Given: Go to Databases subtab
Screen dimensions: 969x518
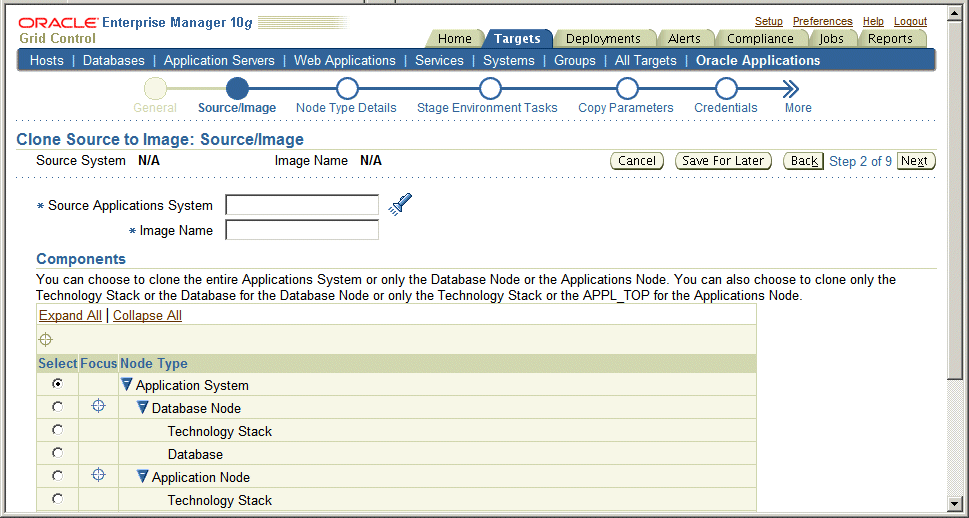Looking at the screenshot, I should click(x=114, y=61).
